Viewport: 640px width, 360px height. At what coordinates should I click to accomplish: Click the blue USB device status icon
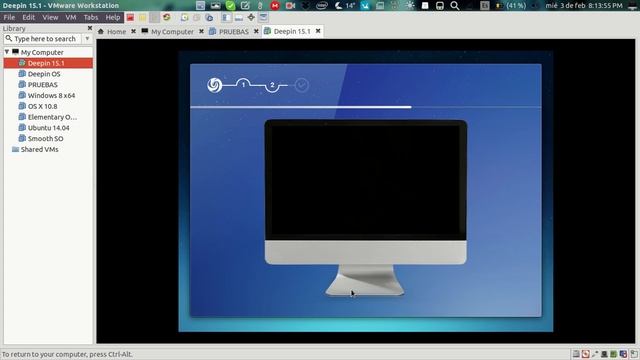(623, 354)
